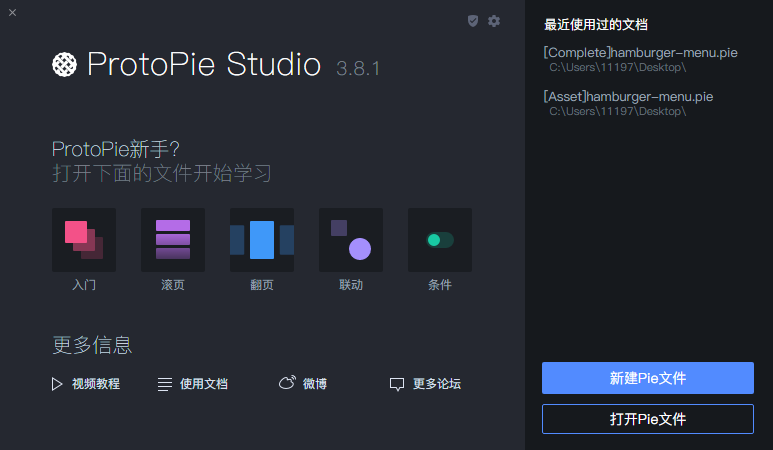
Task: Click the 更多信息 heading
Action: [x=92, y=345]
